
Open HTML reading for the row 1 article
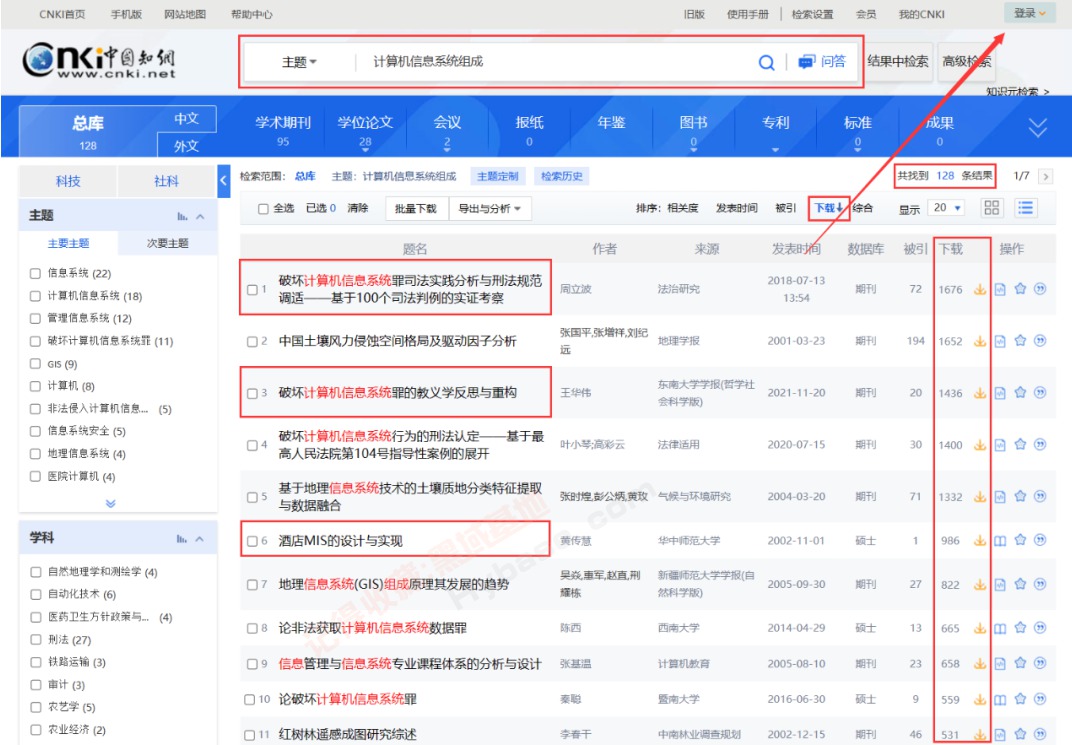pyautogui.click(x=1000, y=289)
